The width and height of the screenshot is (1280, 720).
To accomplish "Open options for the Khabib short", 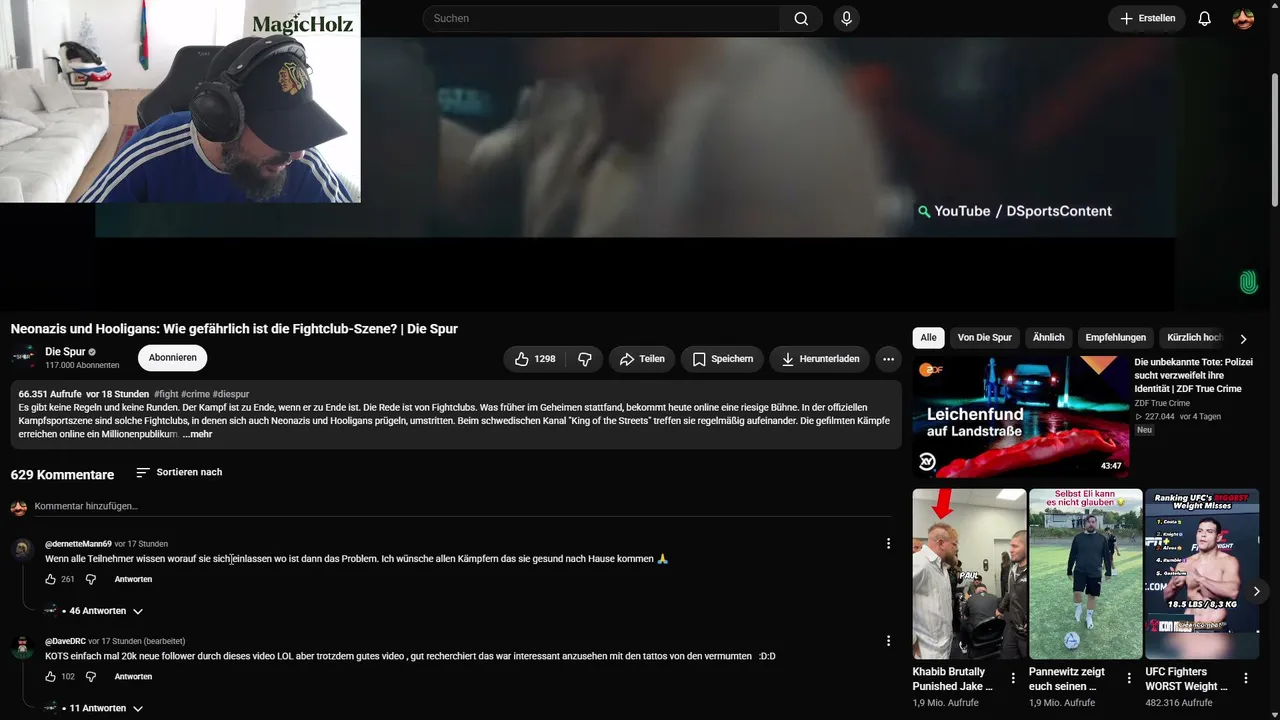I will (1013, 678).
